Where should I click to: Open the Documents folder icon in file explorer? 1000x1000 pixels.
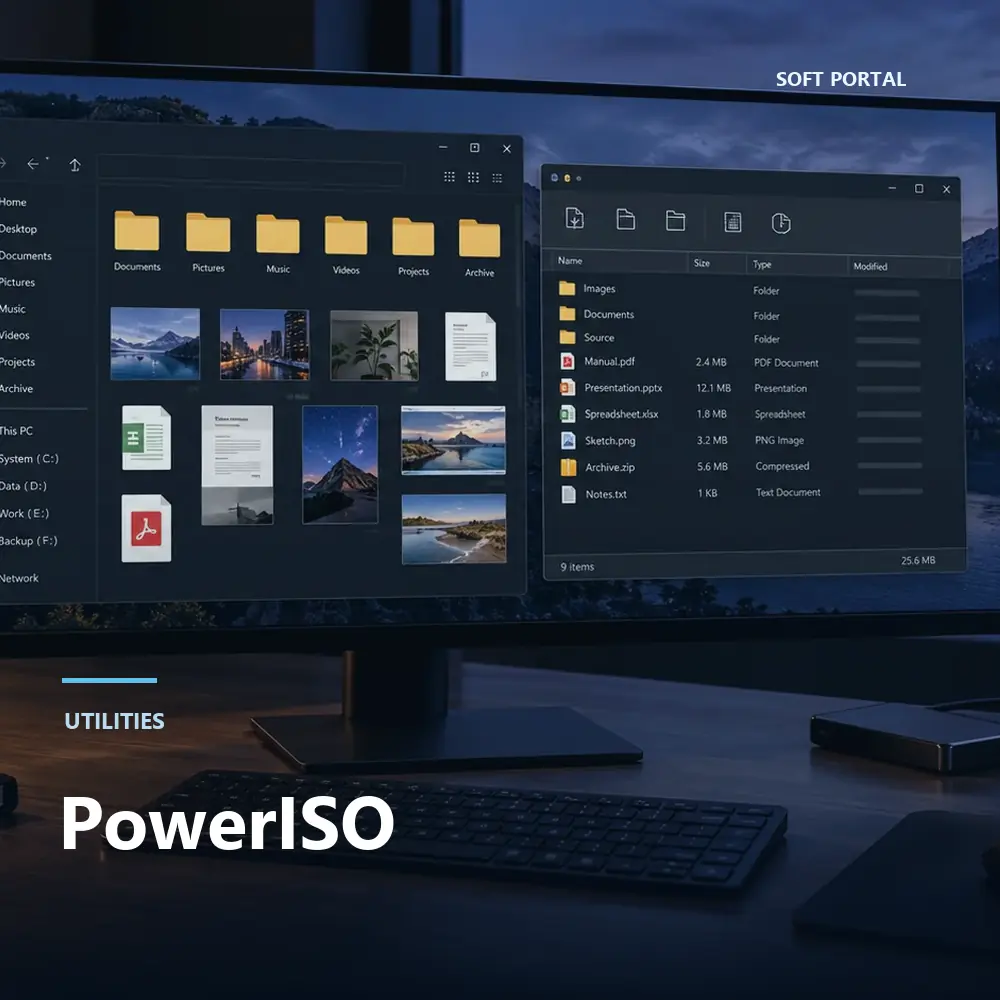[136, 231]
